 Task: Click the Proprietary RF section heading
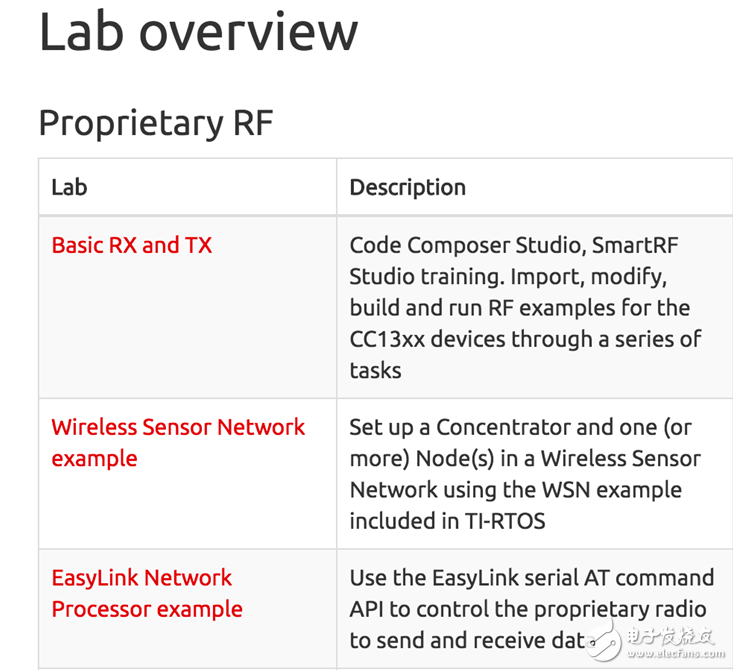pyautogui.click(x=155, y=123)
